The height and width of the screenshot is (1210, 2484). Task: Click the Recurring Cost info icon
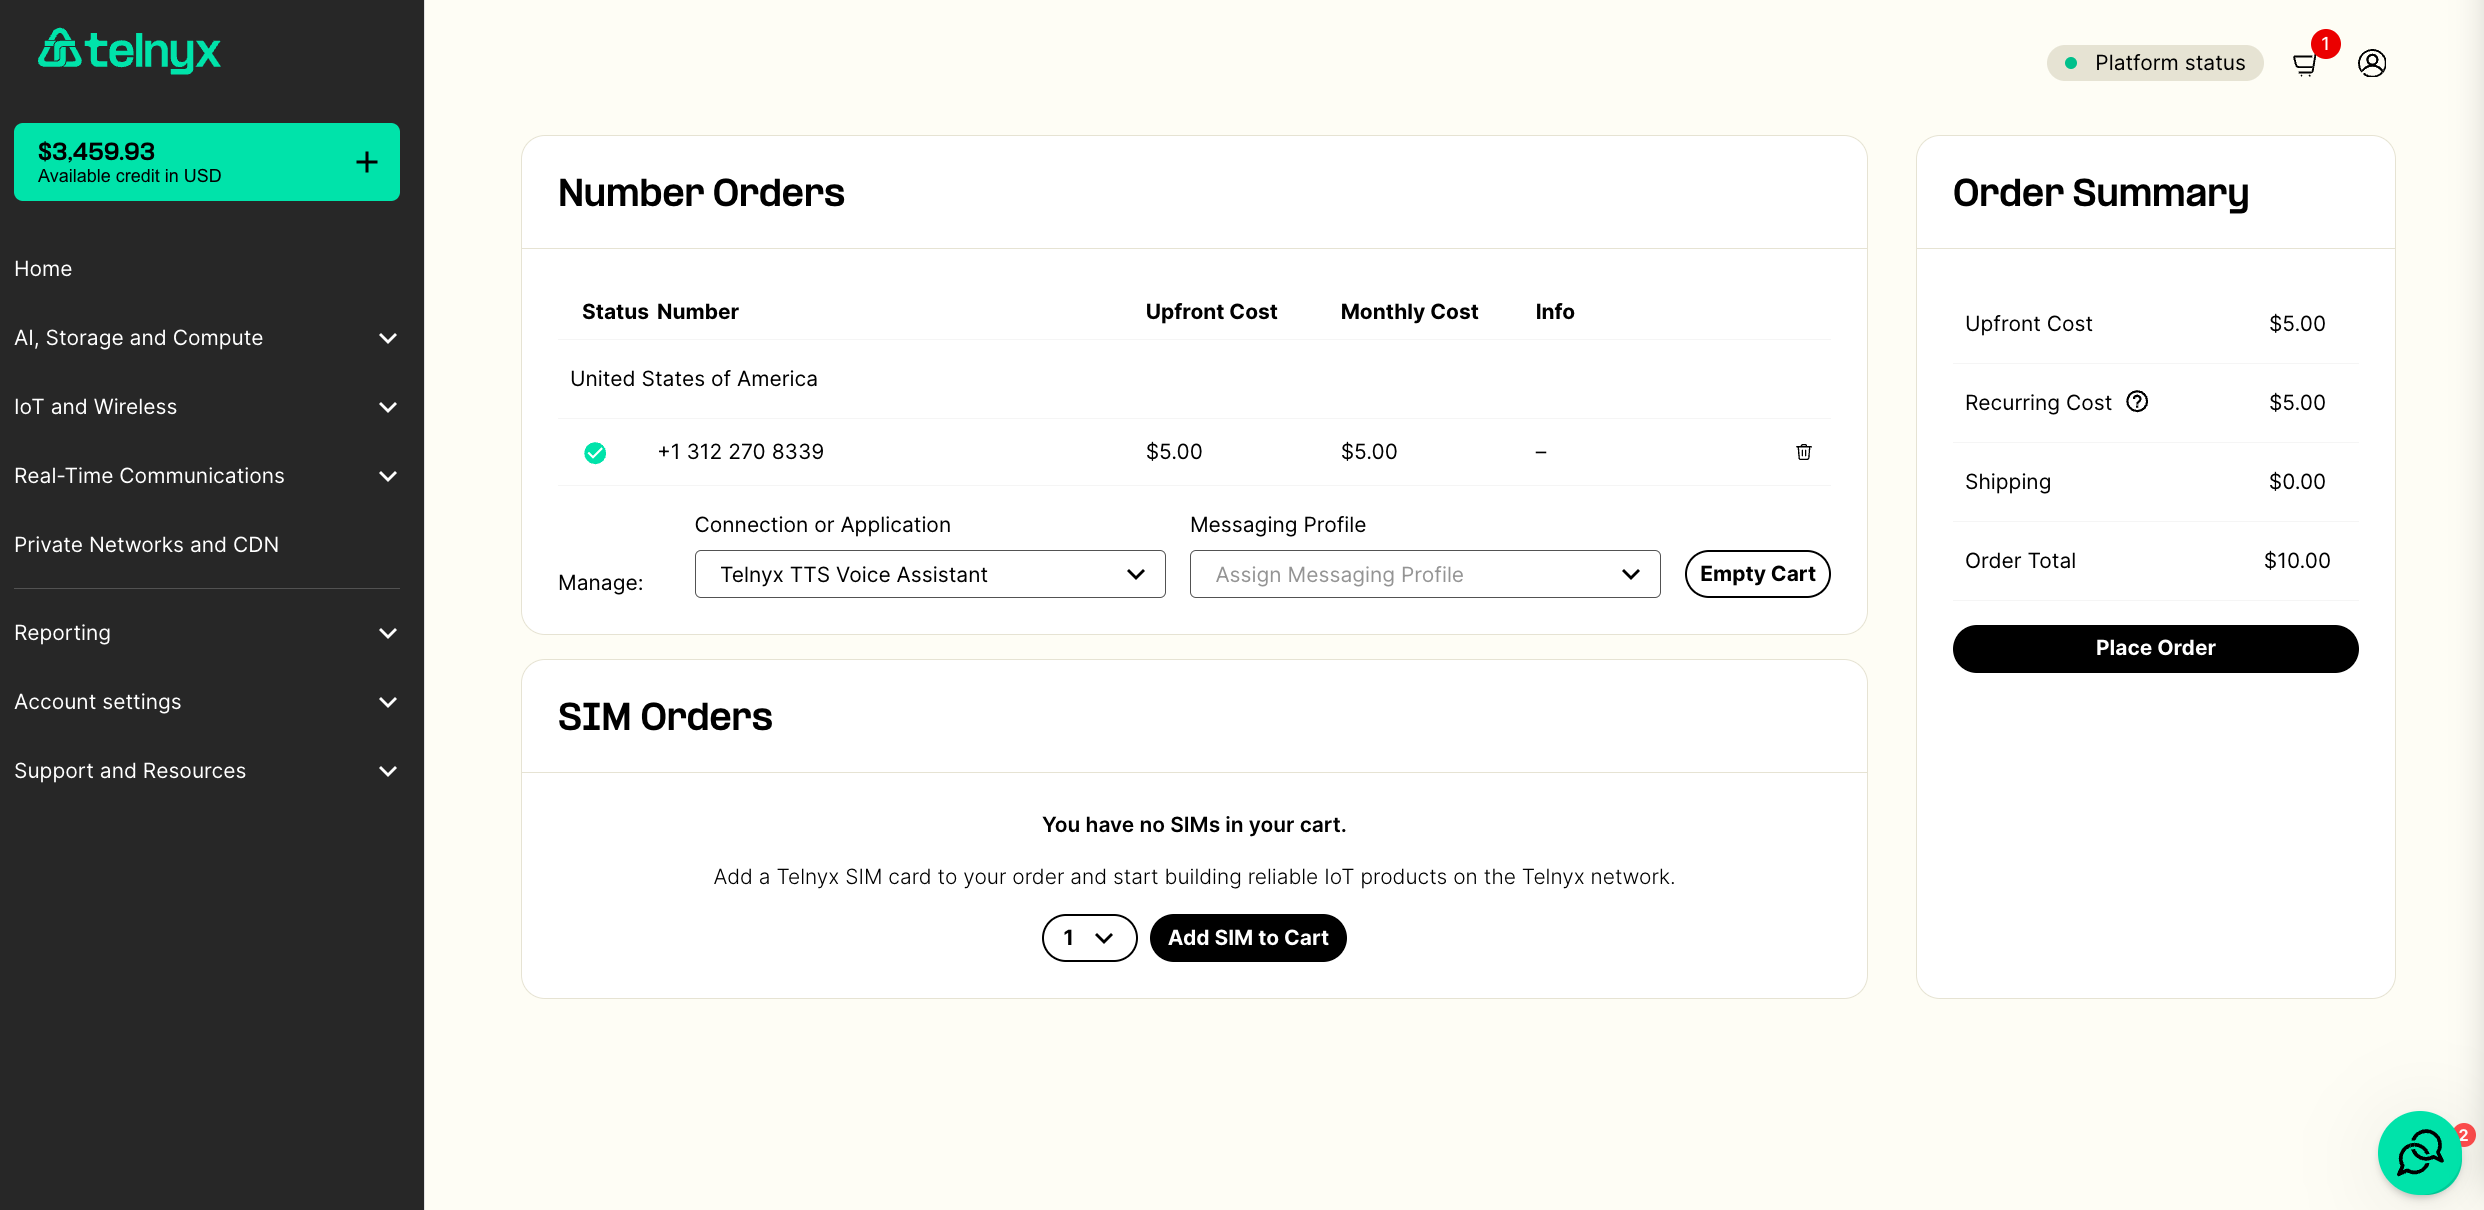(x=2137, y=401)
